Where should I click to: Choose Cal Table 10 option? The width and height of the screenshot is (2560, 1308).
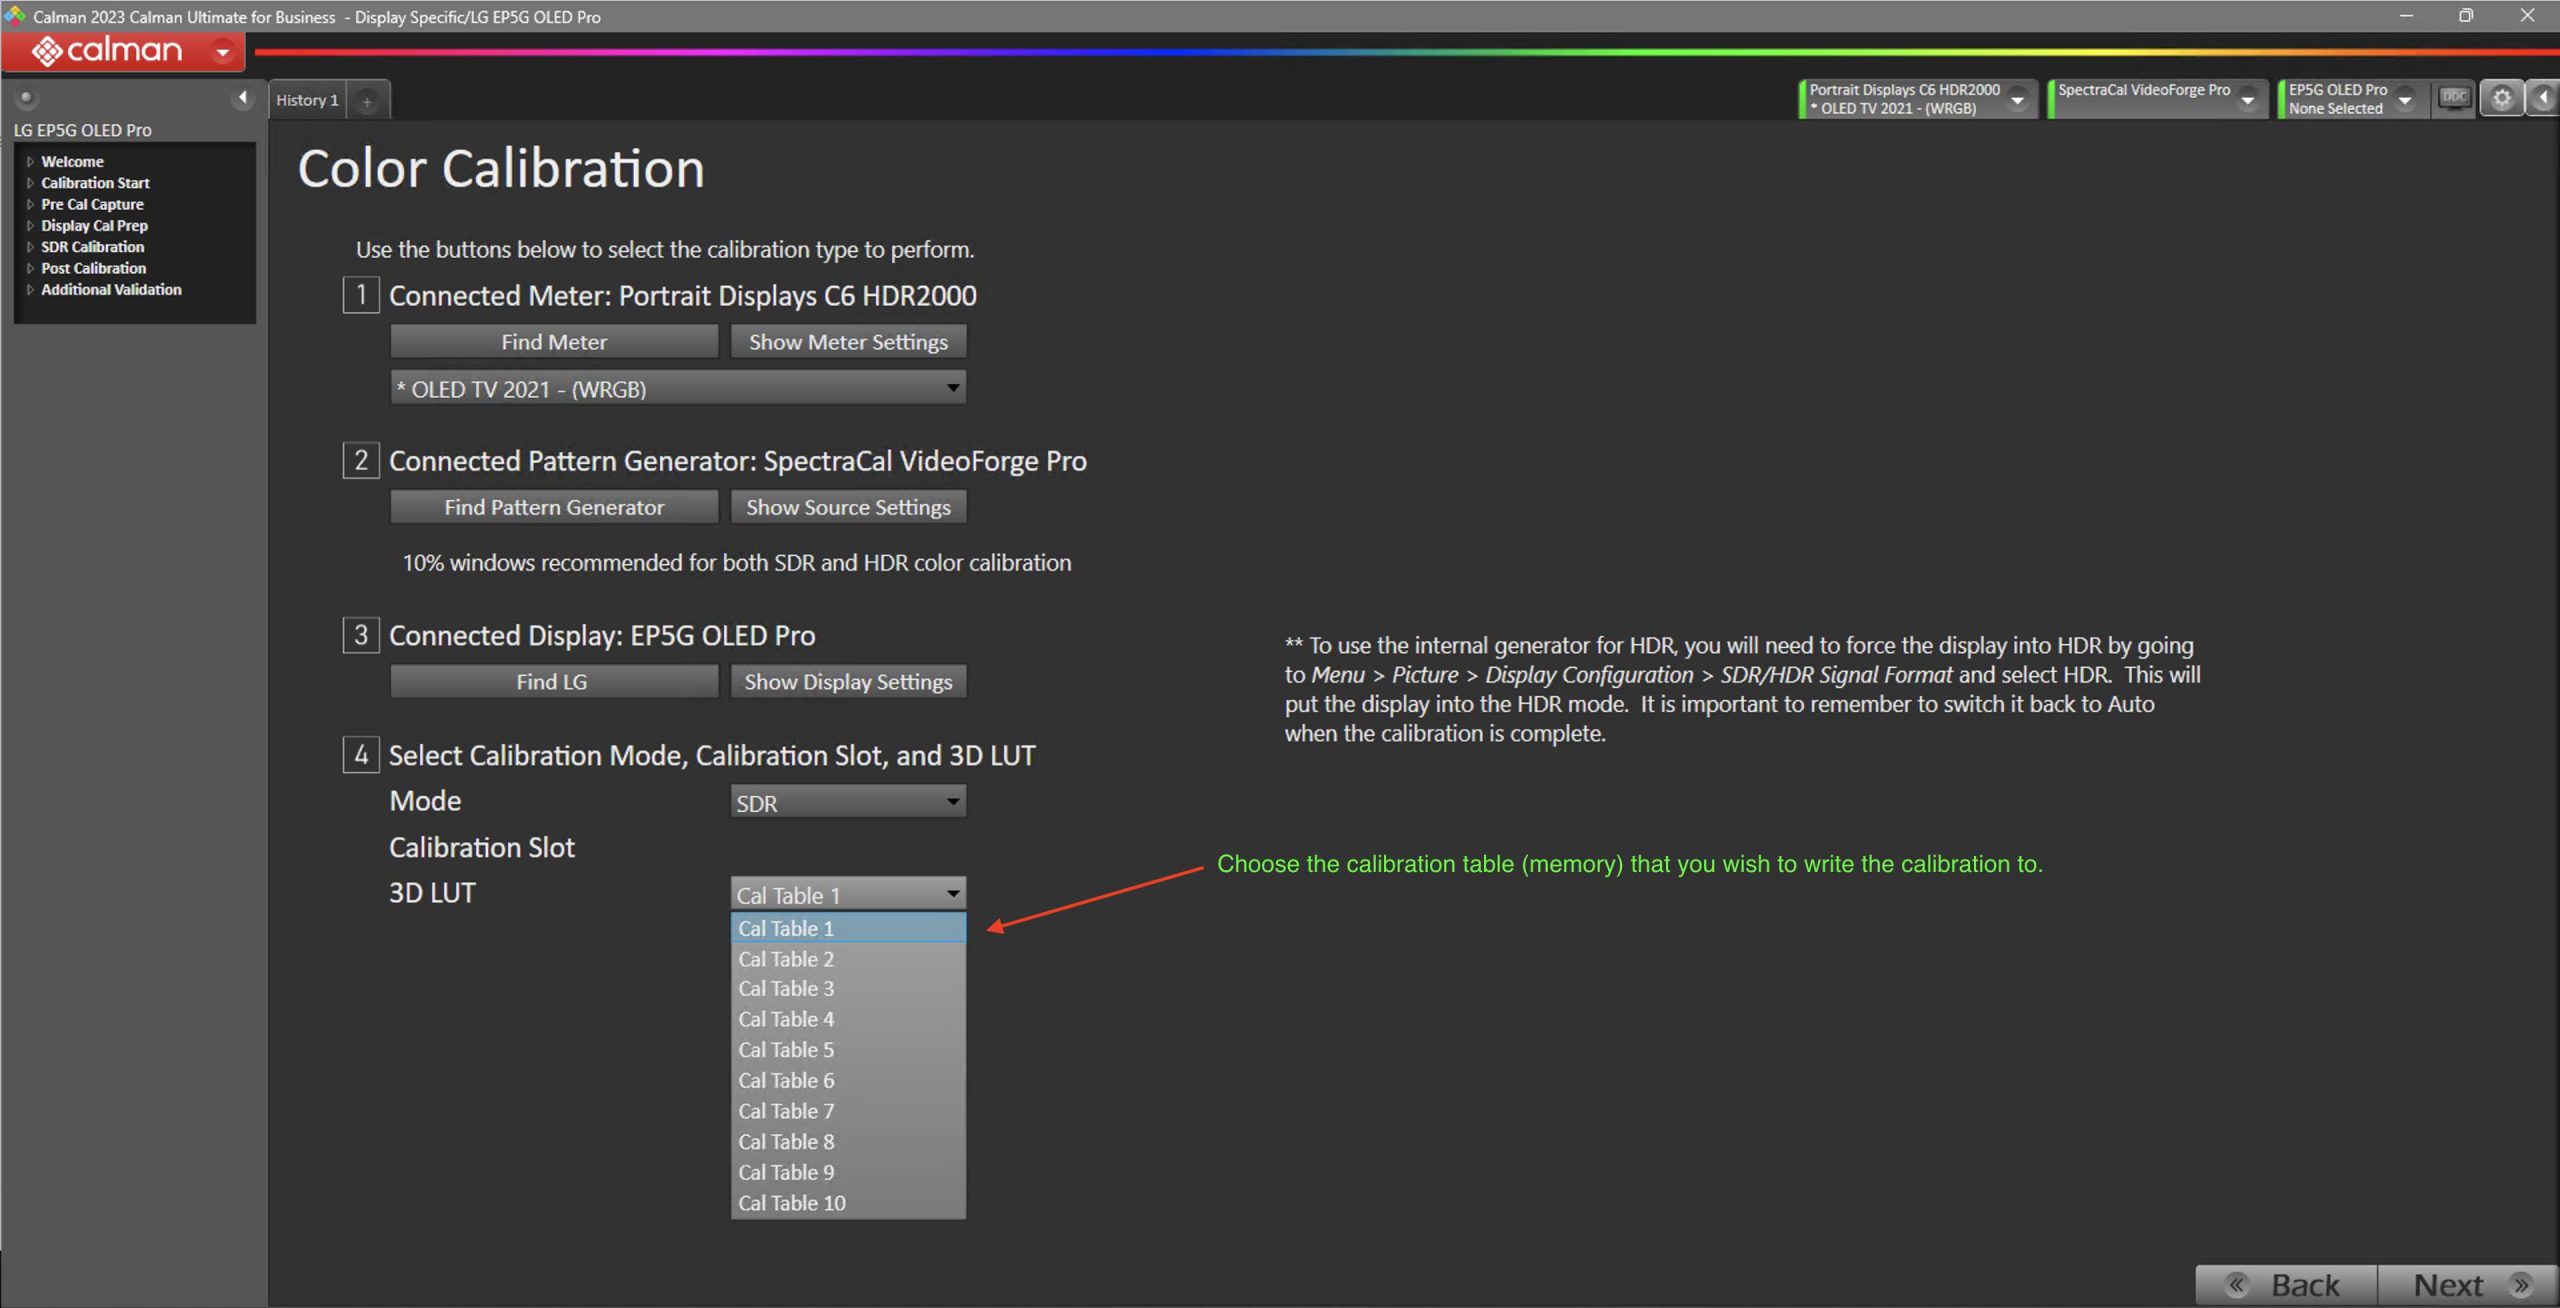pos(848,1203)
